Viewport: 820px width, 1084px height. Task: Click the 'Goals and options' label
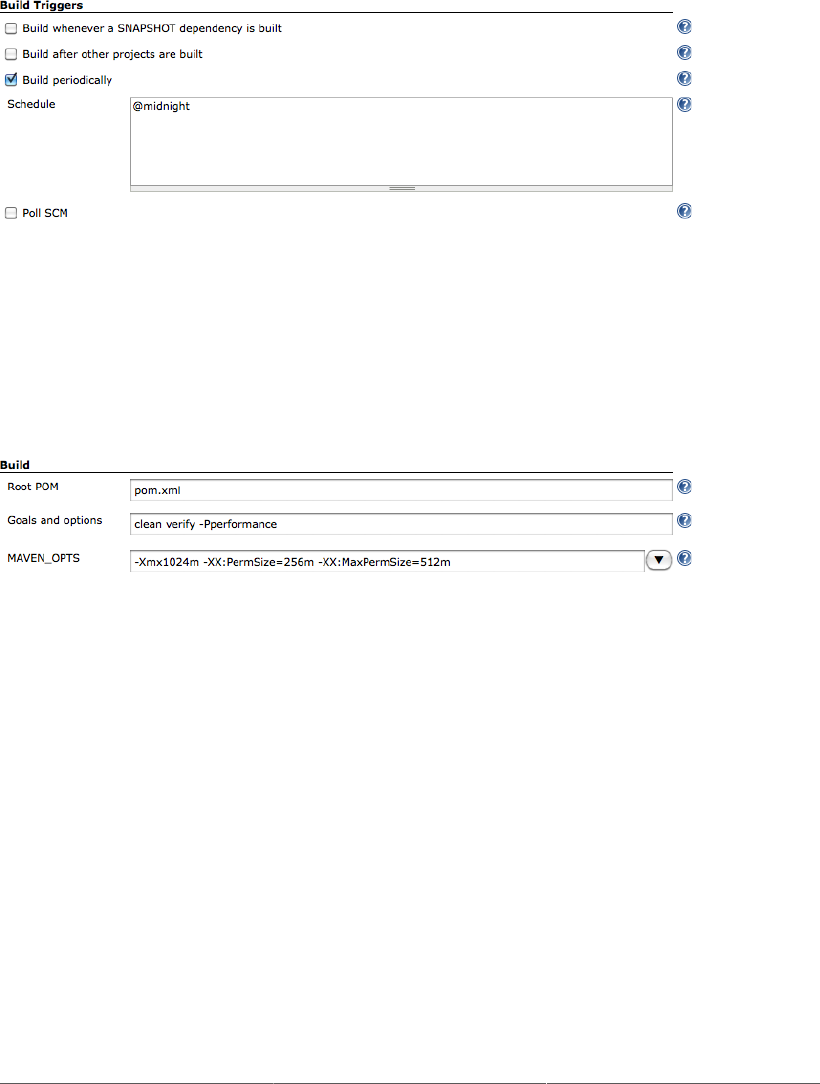55,521
